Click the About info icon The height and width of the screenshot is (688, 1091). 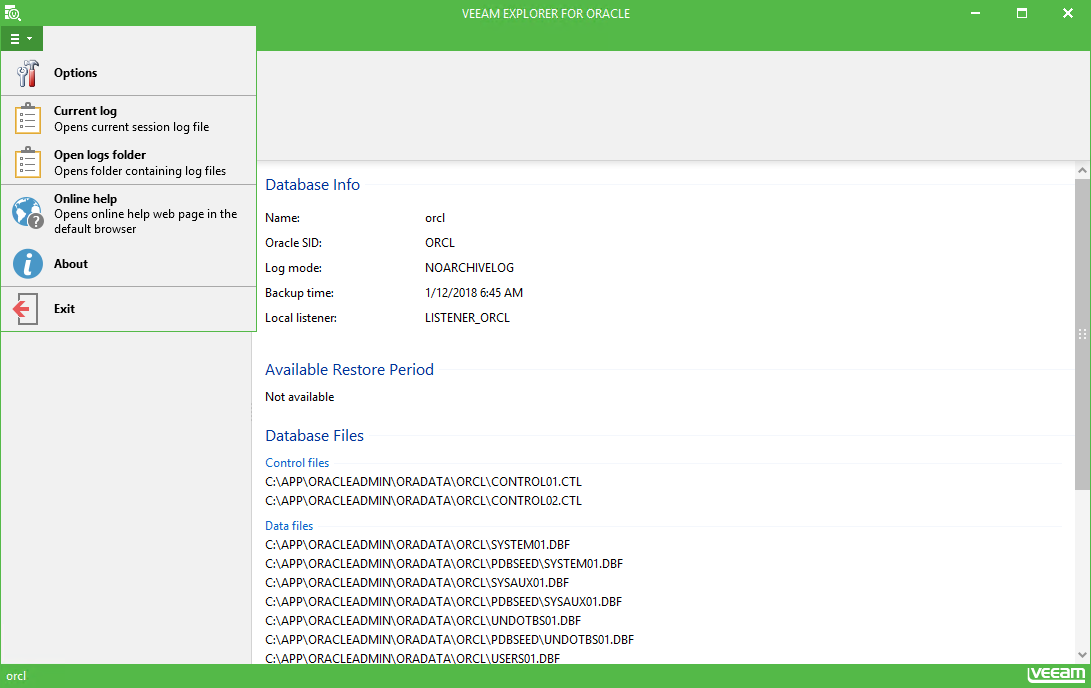click(x=28, y=264)
